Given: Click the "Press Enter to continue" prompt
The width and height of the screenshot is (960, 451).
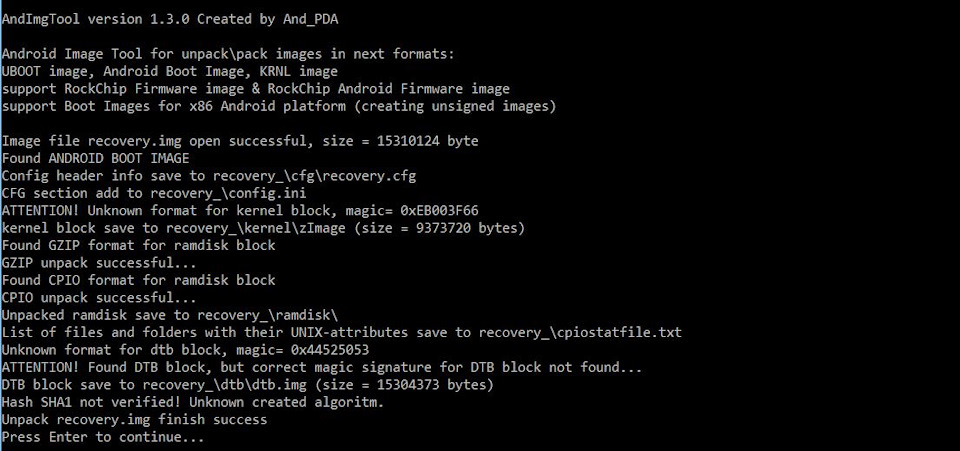Looking at the screenshot, I should click(102, 438).
